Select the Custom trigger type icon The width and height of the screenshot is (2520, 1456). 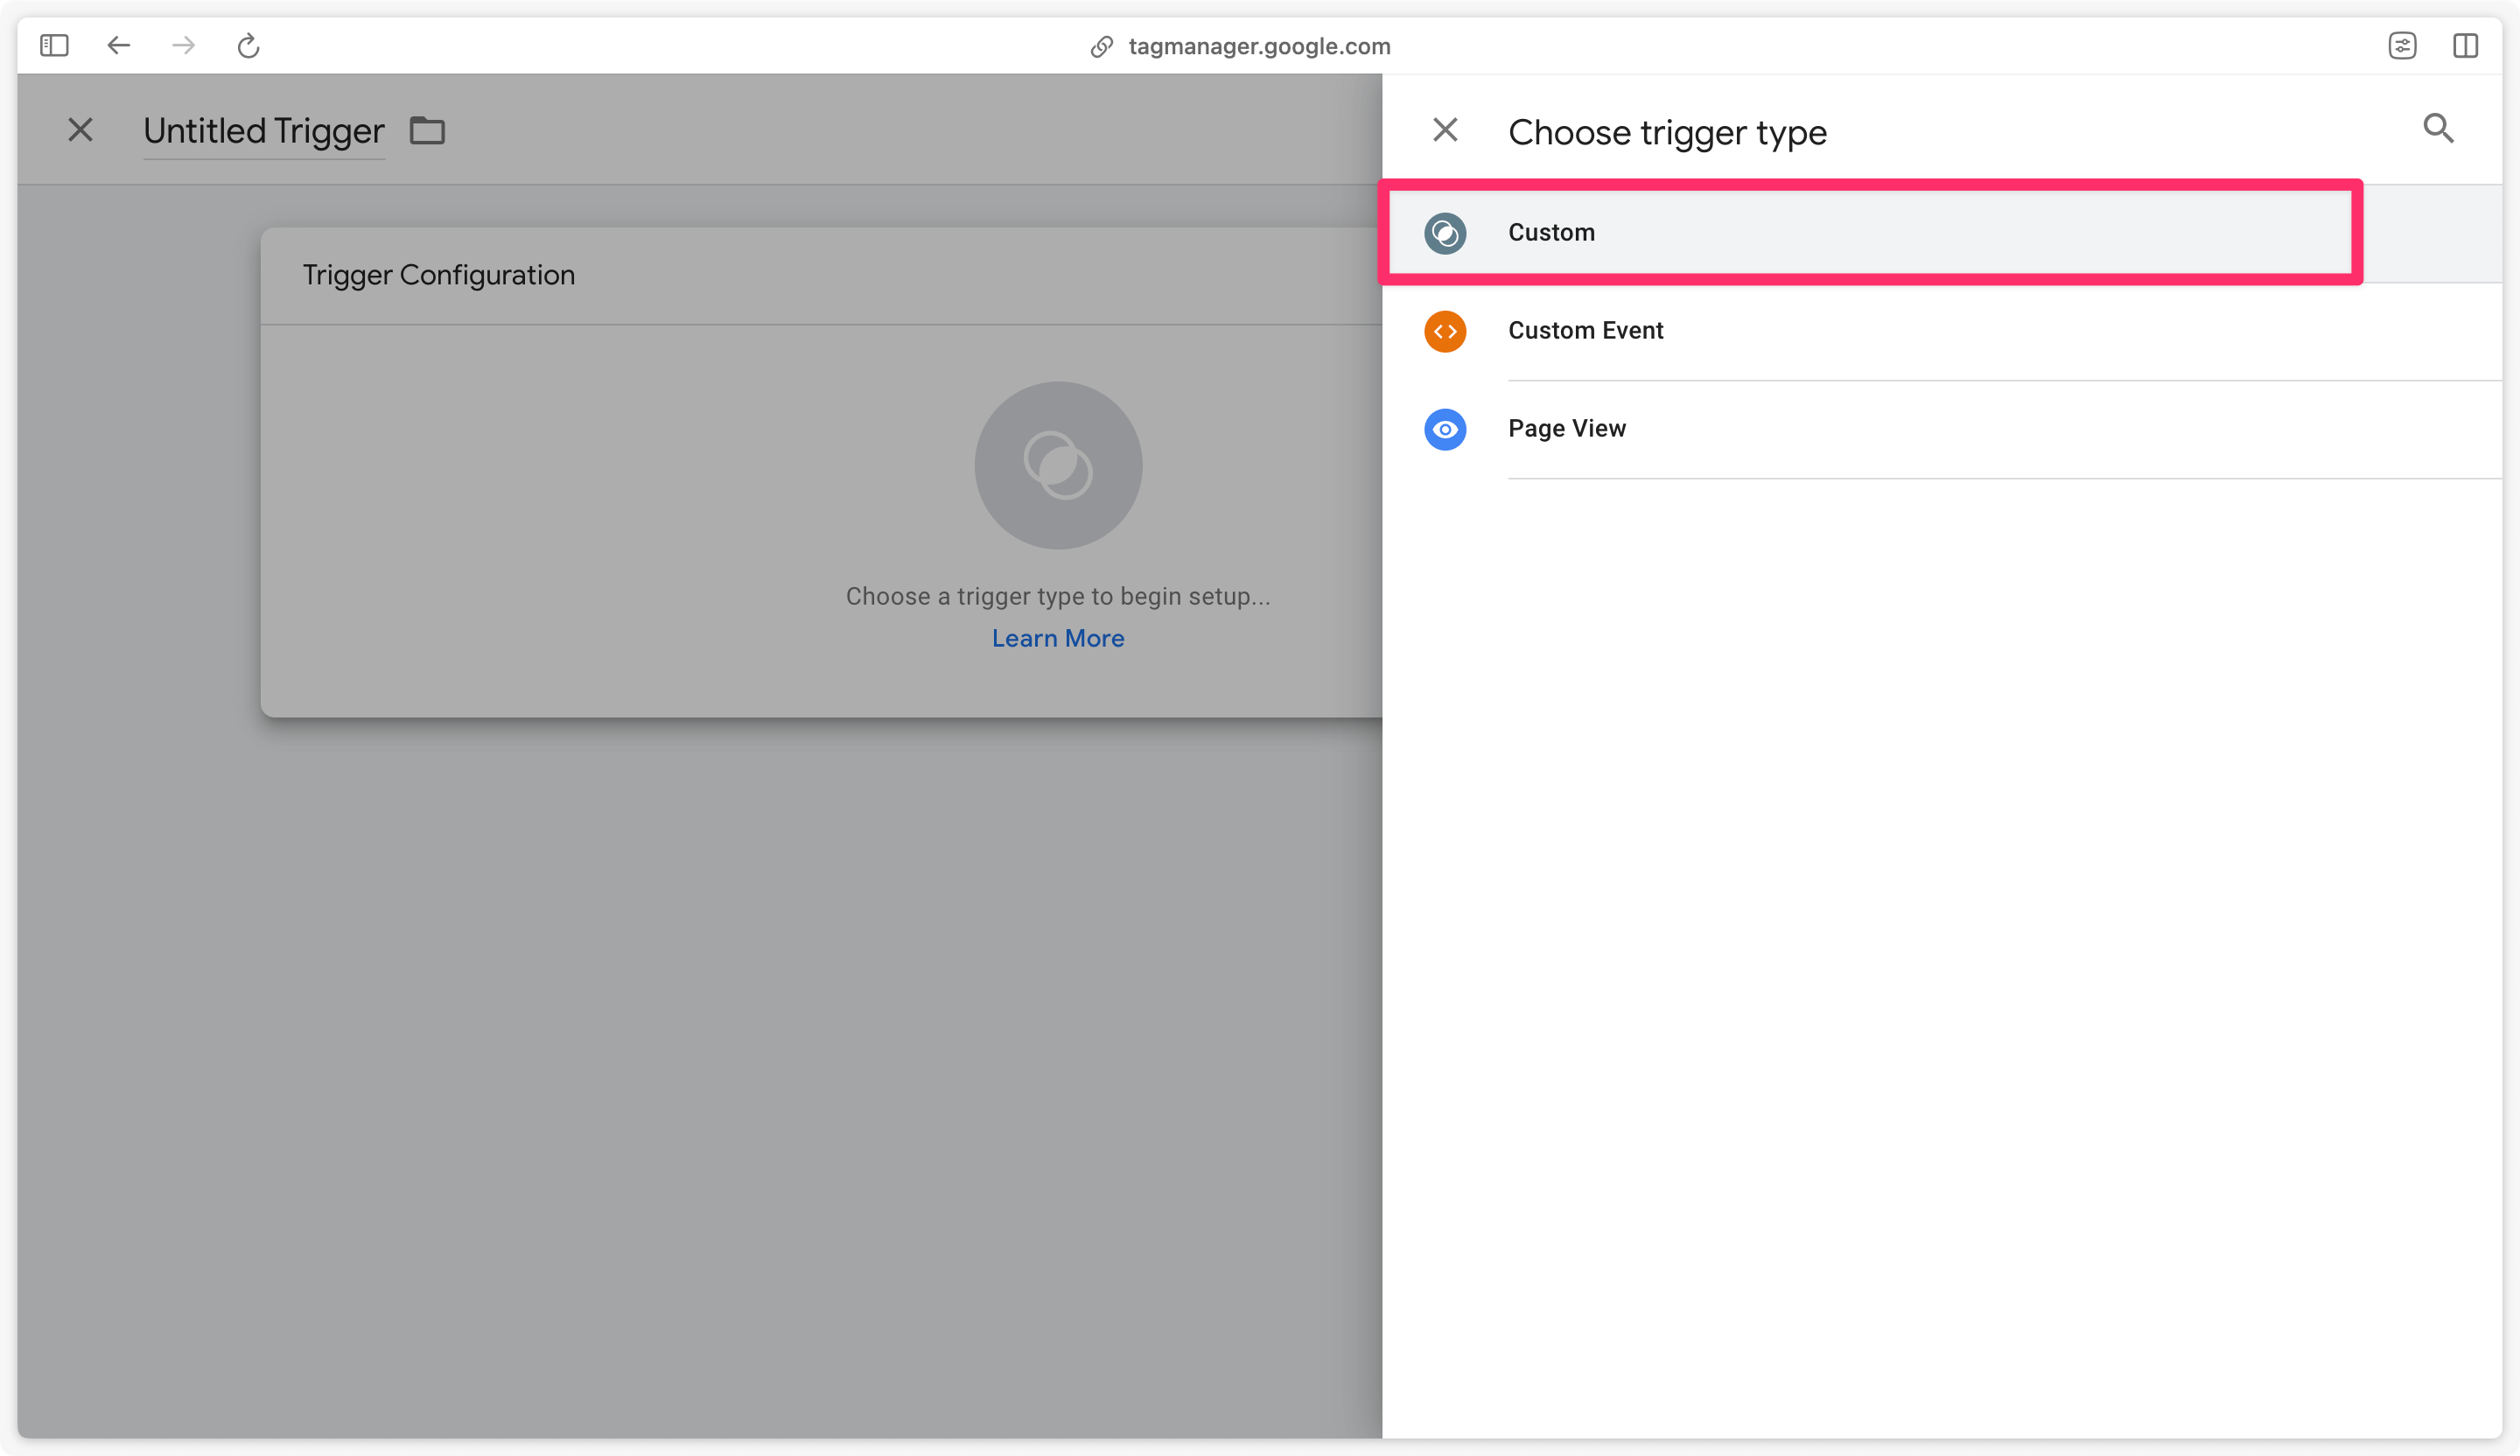tap(1445, 232)
